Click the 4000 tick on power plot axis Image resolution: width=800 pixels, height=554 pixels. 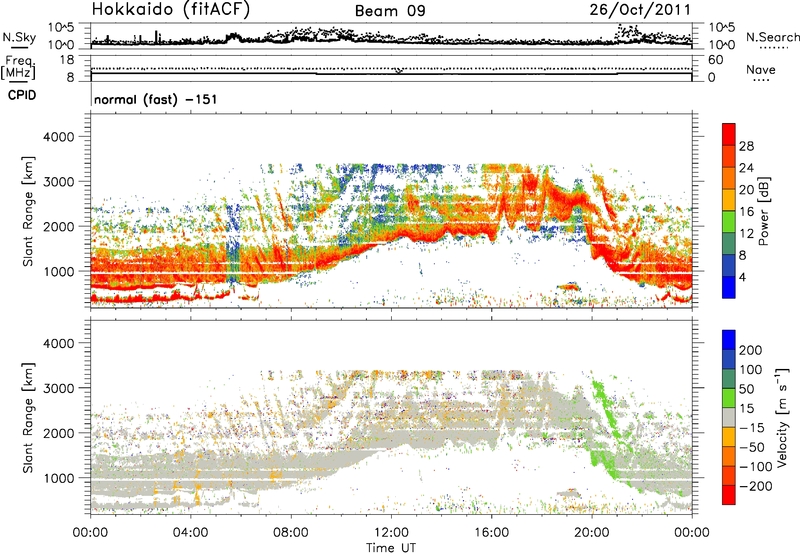(x=59, y=137)
